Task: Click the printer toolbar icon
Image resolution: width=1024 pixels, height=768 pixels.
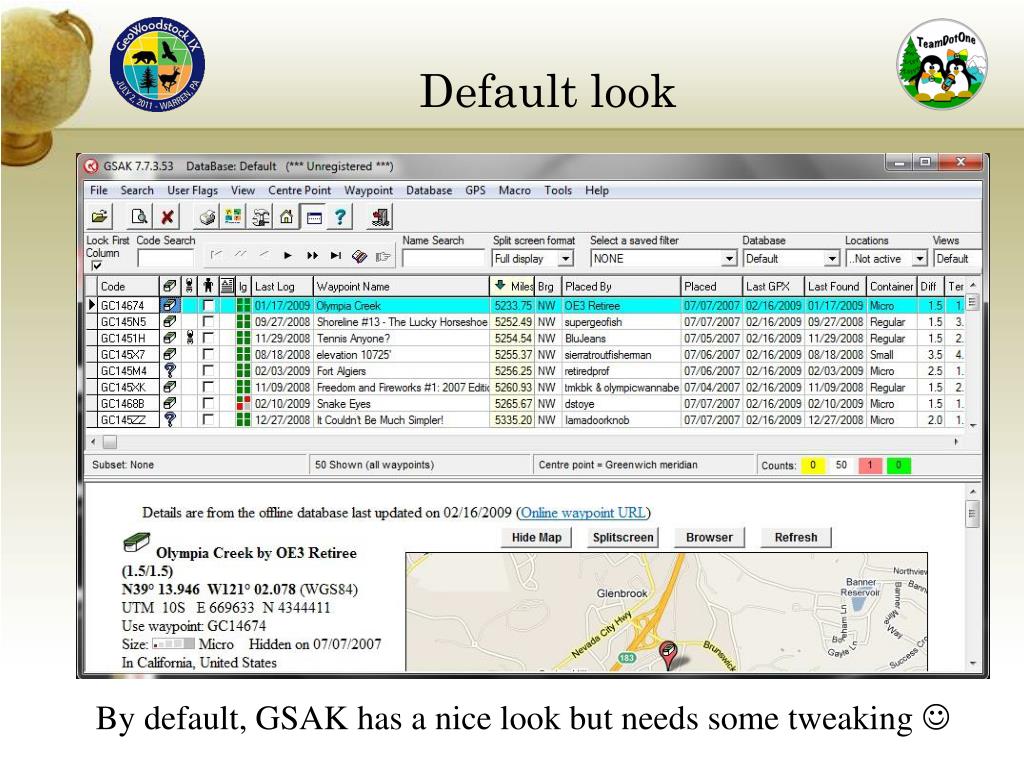Action: 207,216
